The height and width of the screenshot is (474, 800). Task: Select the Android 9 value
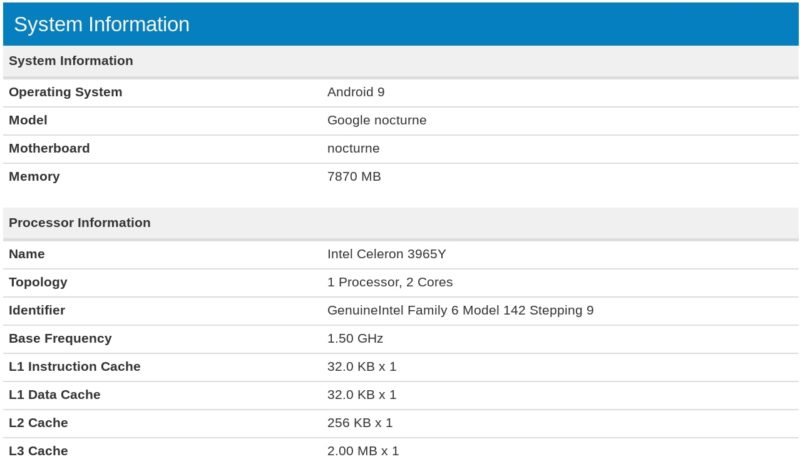pyautogui.click(x=356, y=92)
